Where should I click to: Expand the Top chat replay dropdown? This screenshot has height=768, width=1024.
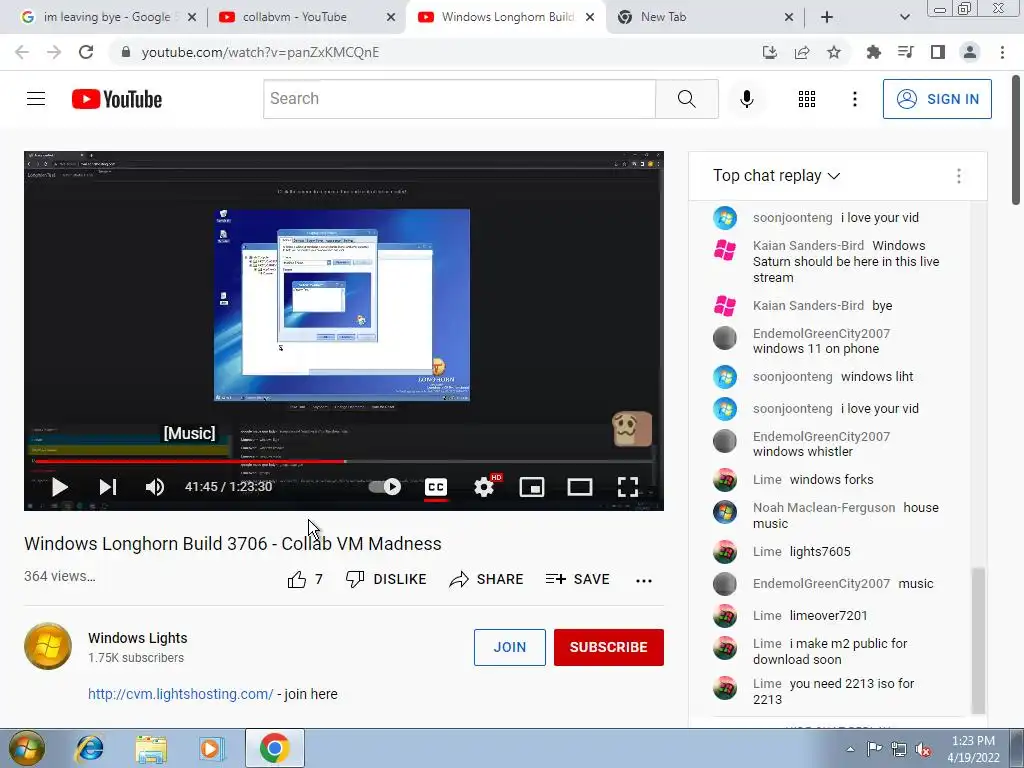coord(776,176)
